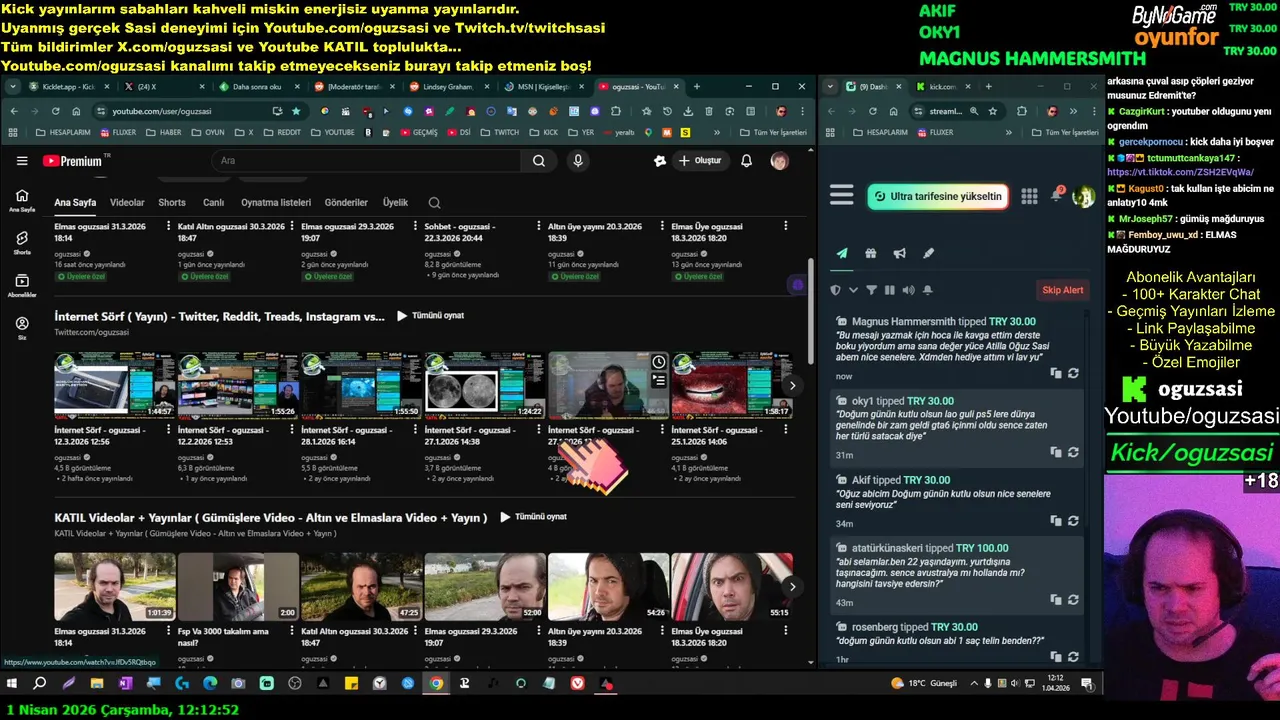Click Oluştur create button on YouTube
The height and width of the screenshot is (720, 1280).
point(699,160)
